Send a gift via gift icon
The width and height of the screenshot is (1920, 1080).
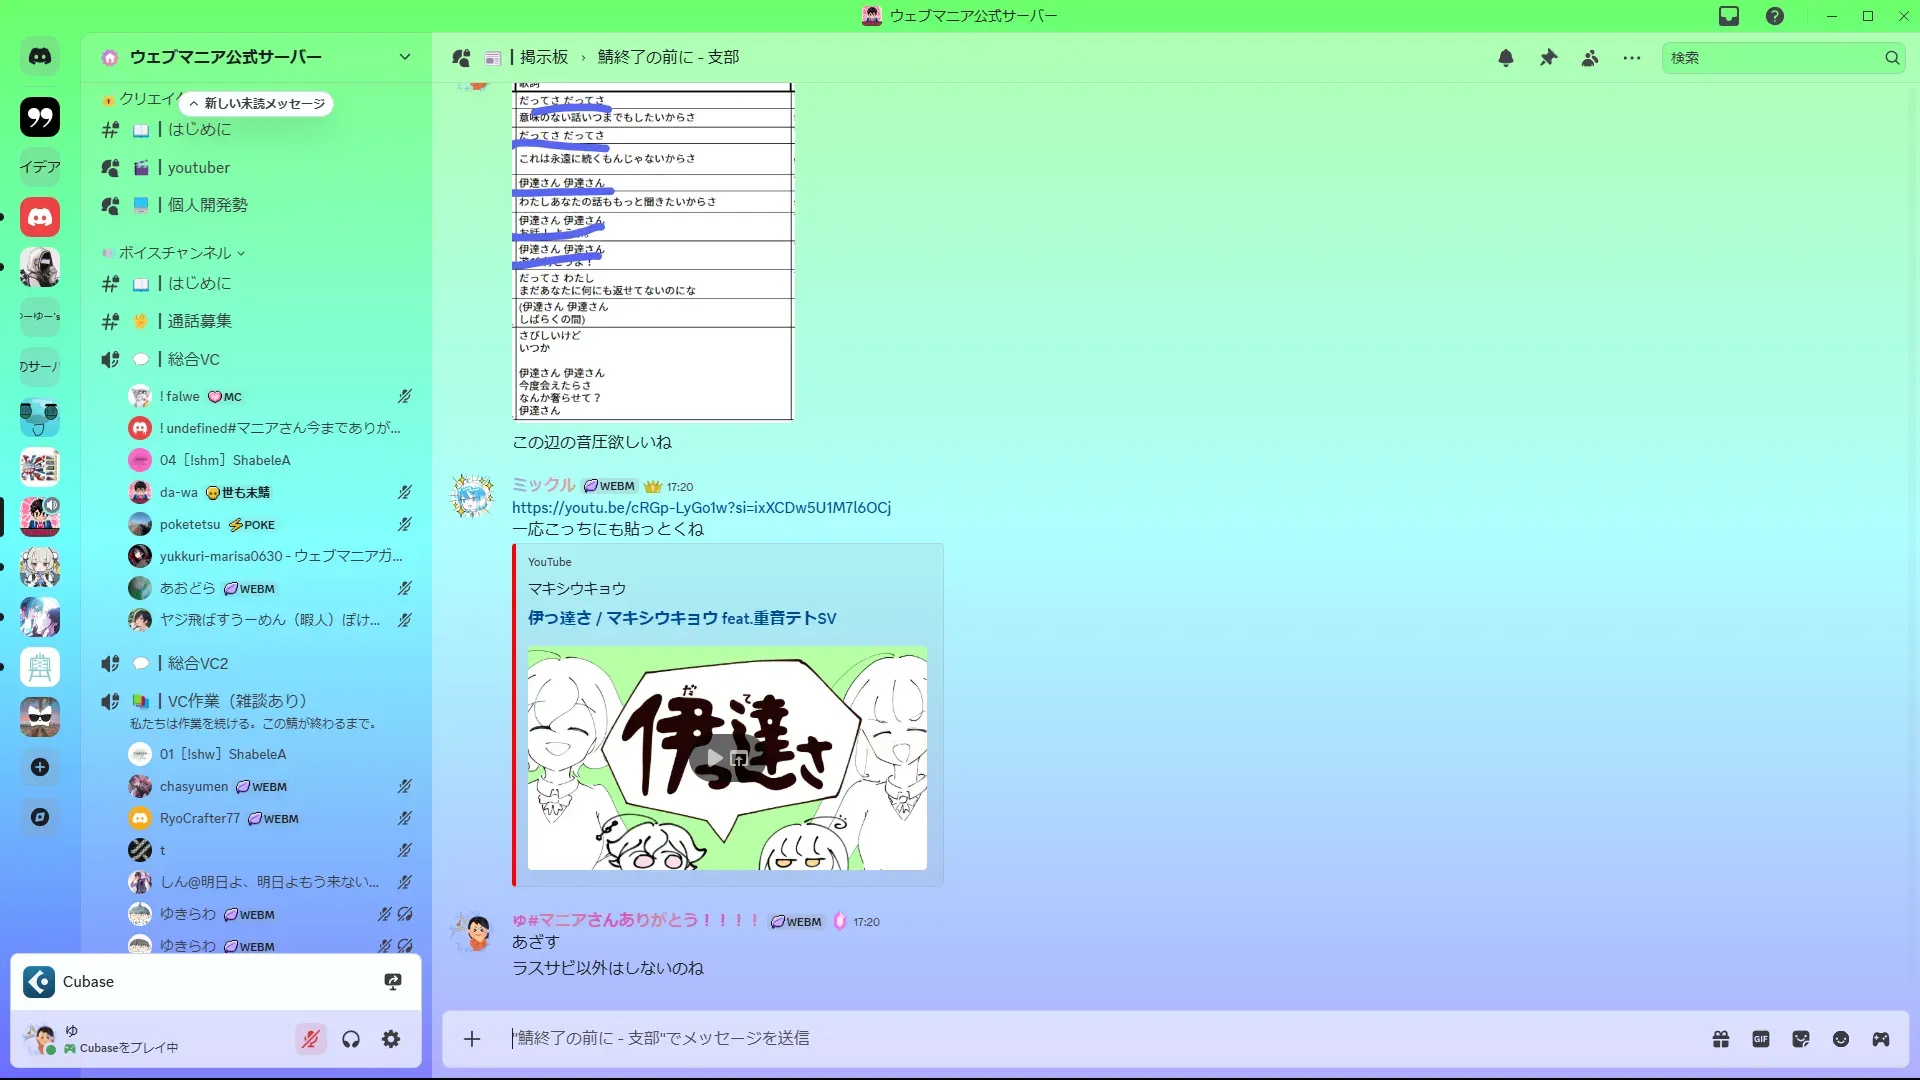coord(1721,1039)
